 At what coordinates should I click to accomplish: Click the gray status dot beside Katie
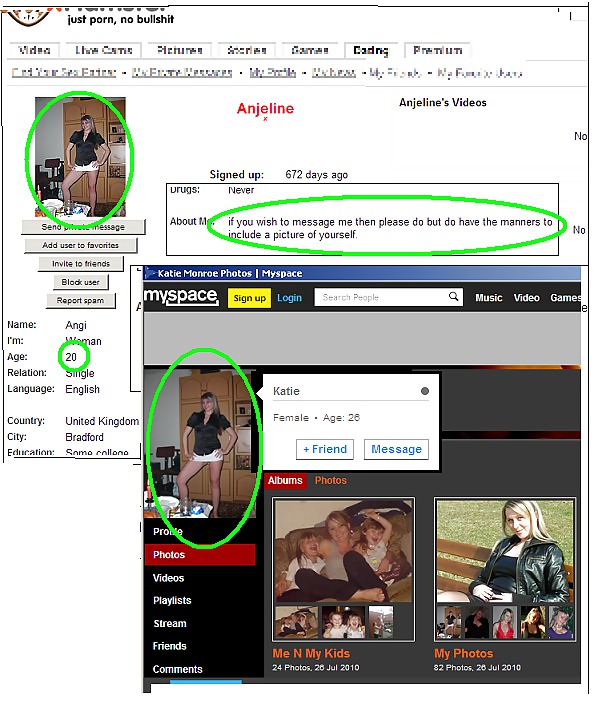pyautogui.click(x=424, y=391)
